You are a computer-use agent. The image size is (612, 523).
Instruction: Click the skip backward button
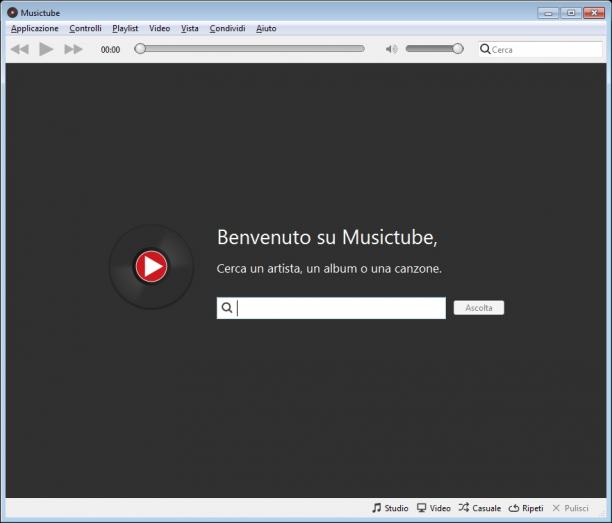[20, 50]
